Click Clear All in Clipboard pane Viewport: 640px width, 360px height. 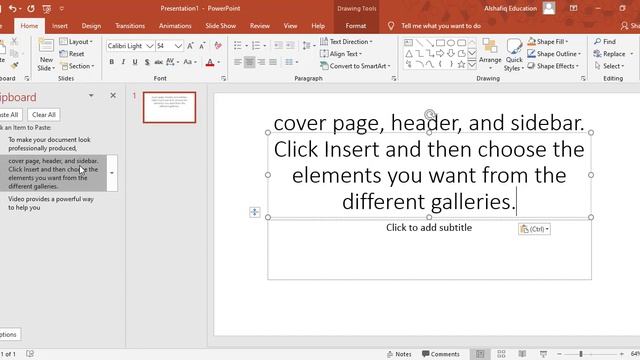[x=44, y=115]
